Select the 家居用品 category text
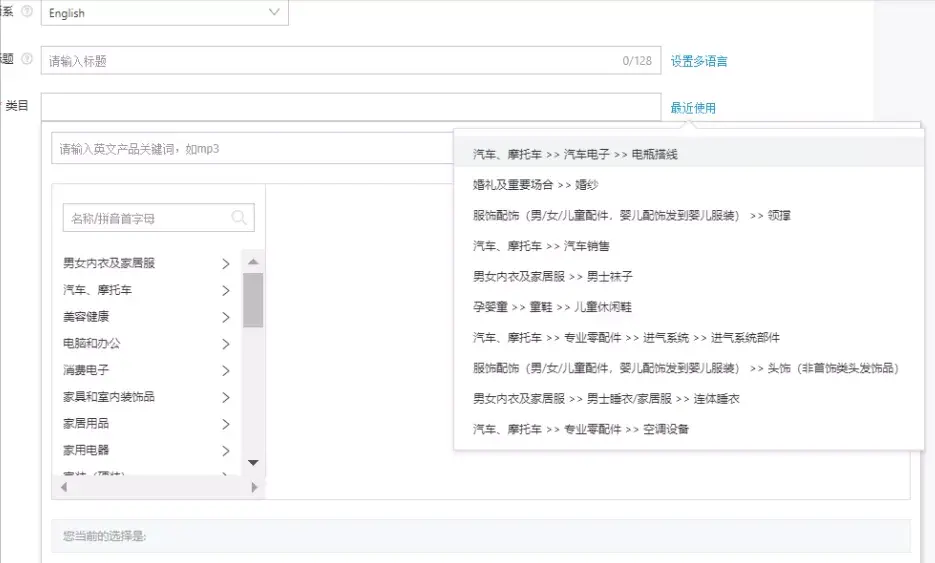 point(86,423)
